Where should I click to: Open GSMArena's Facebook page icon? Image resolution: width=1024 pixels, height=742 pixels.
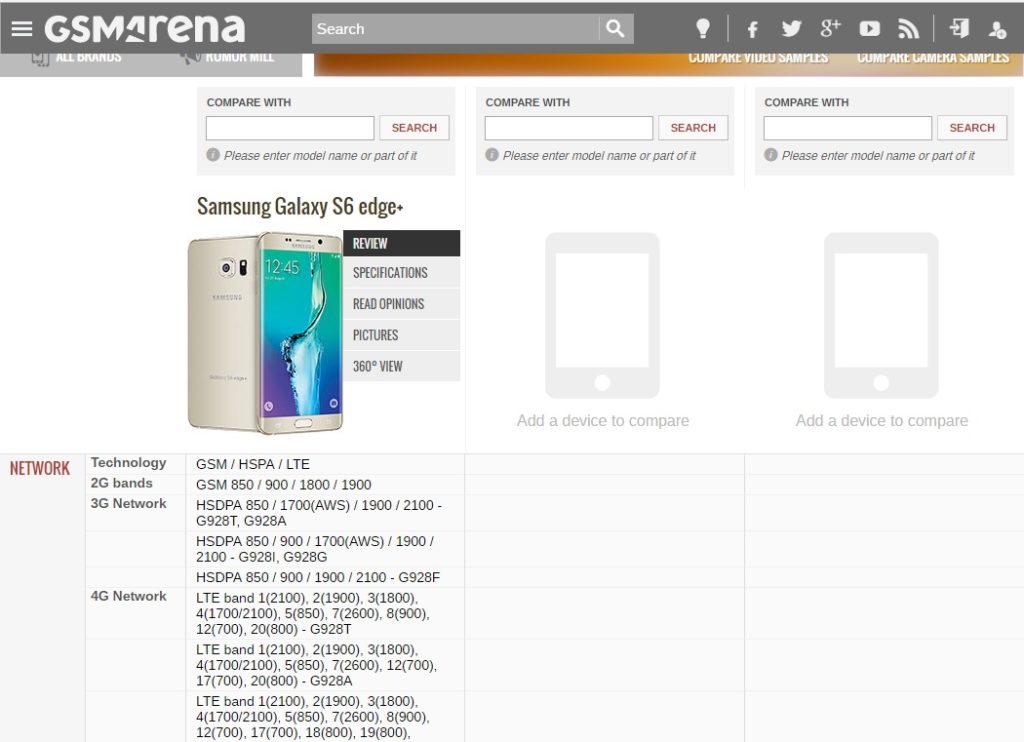pos(752,29)
